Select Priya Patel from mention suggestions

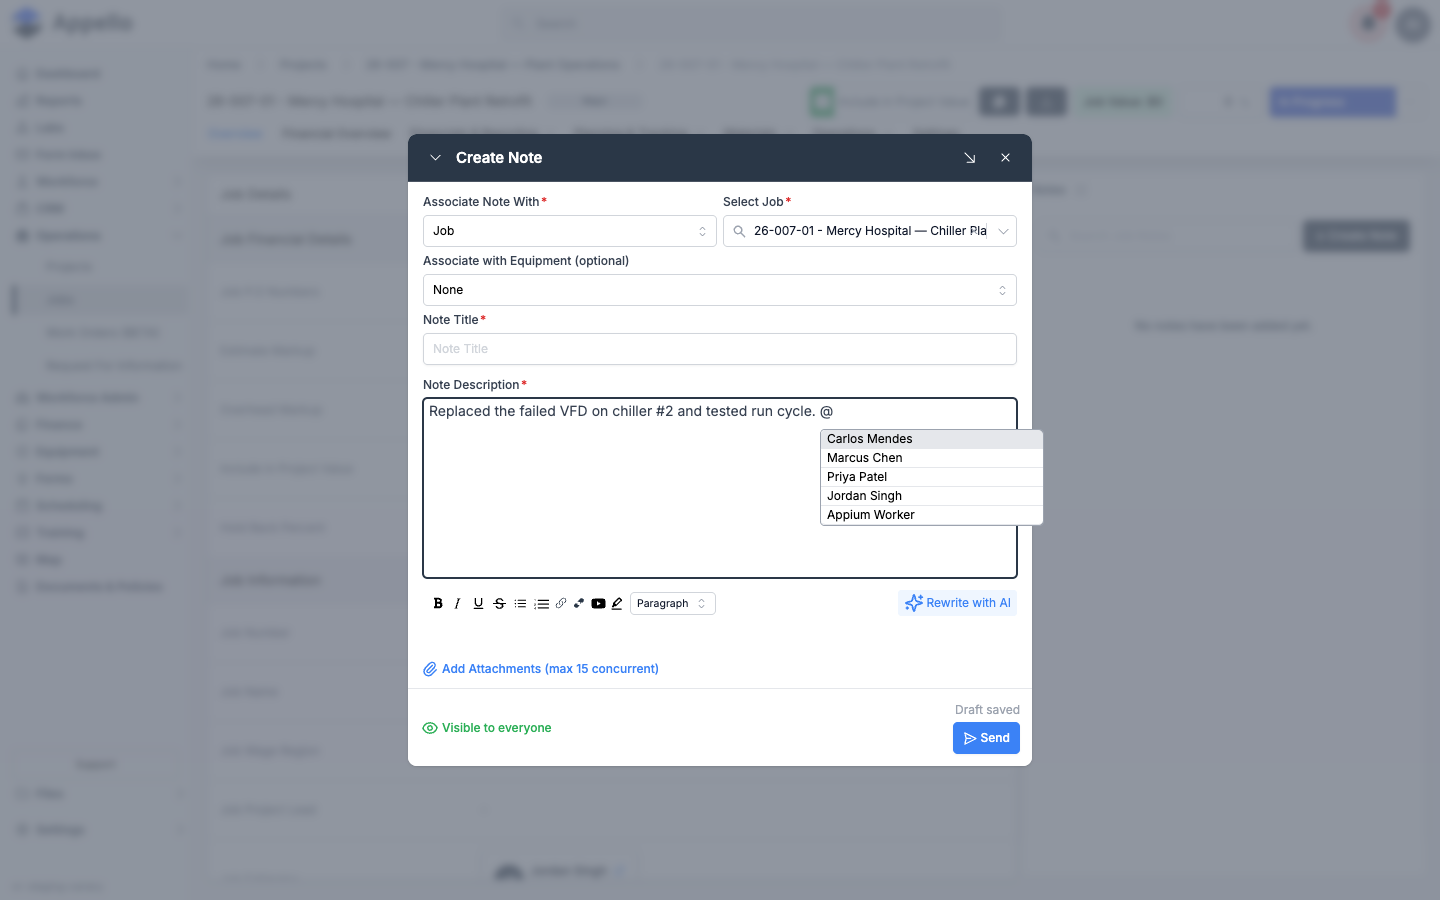pos(932,477)
